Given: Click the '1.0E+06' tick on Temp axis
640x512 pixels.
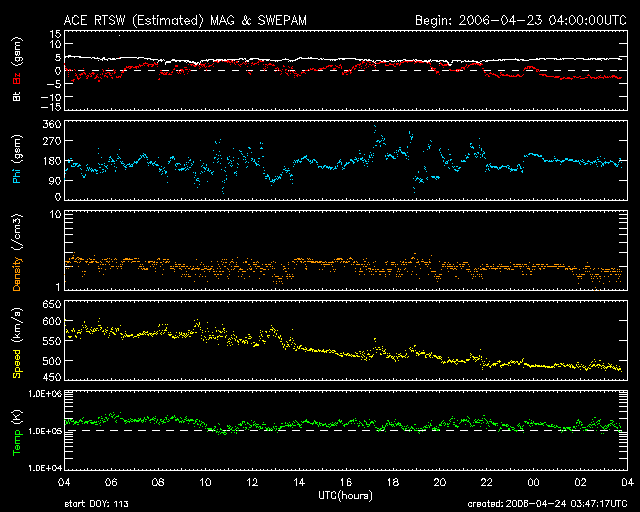Looking at the screenshot, I should point(45,394).
